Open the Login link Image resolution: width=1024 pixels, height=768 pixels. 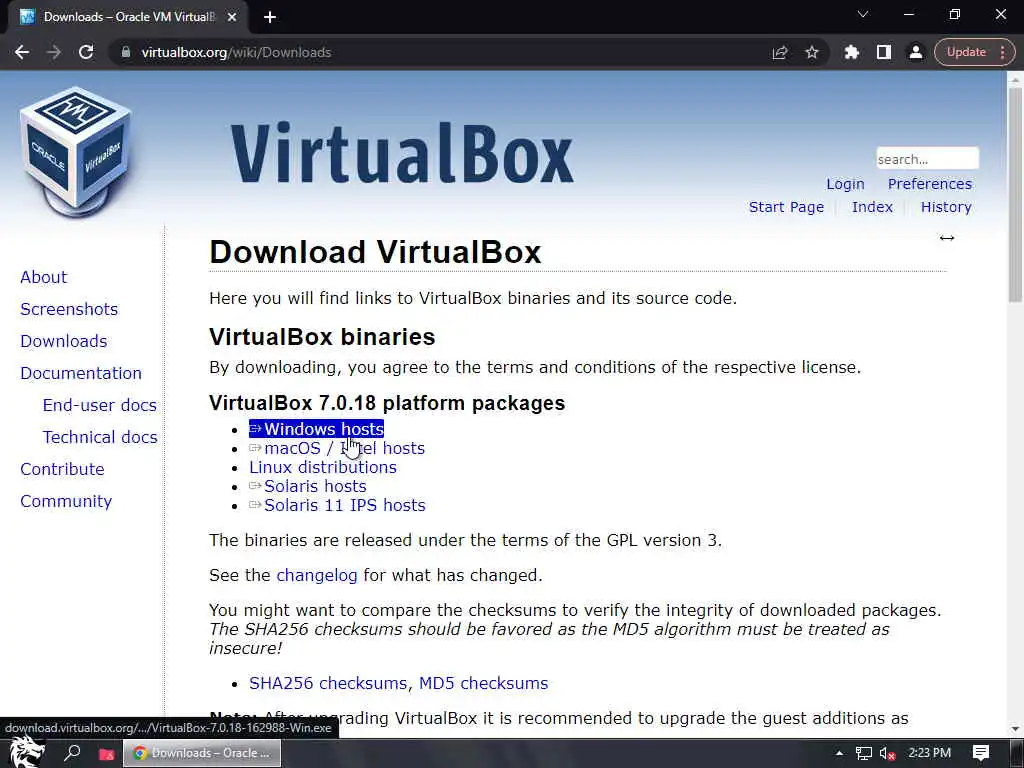pyautogui.click(x=845, y=184)
